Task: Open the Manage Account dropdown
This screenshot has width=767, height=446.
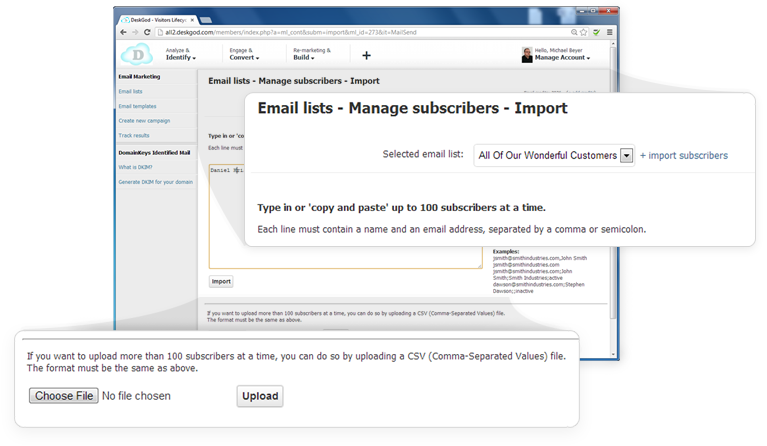Action: click(562, 58)
